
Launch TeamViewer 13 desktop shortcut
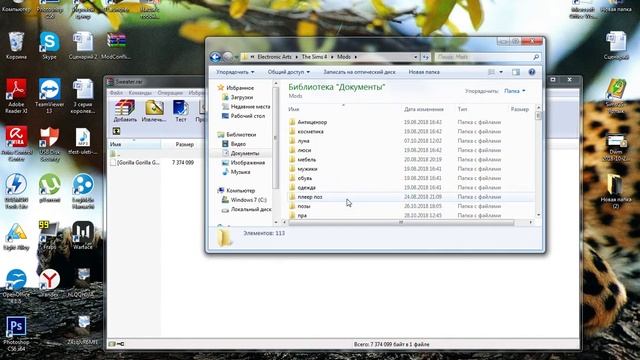49,95
